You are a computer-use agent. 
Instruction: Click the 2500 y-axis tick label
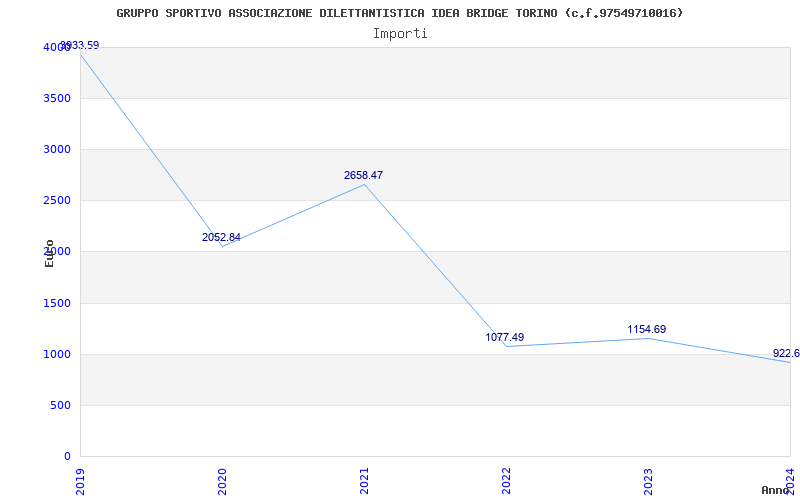coord(55,201)
